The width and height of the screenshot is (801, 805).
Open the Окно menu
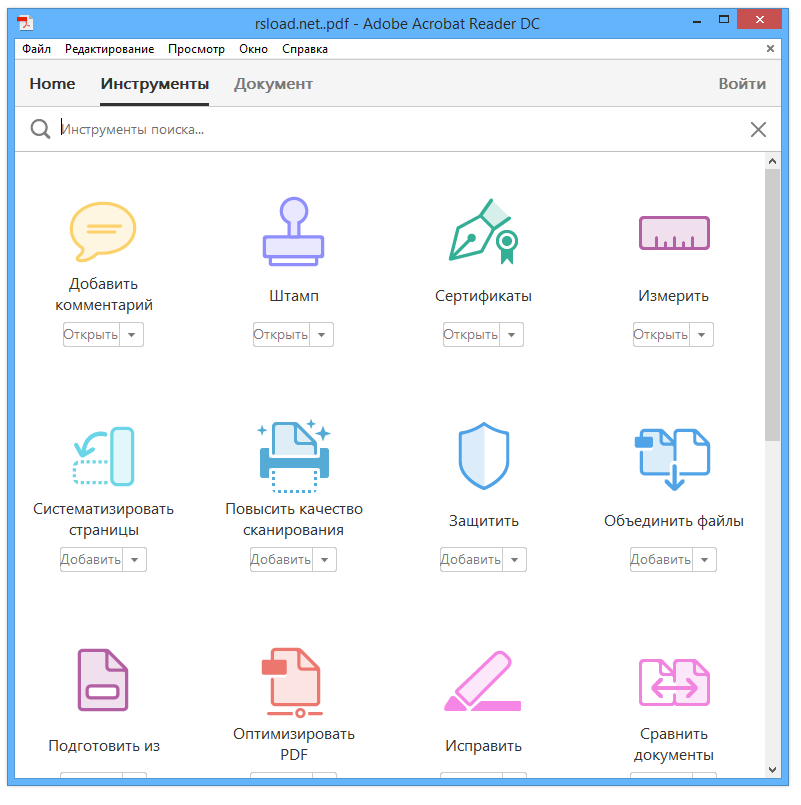254,49
